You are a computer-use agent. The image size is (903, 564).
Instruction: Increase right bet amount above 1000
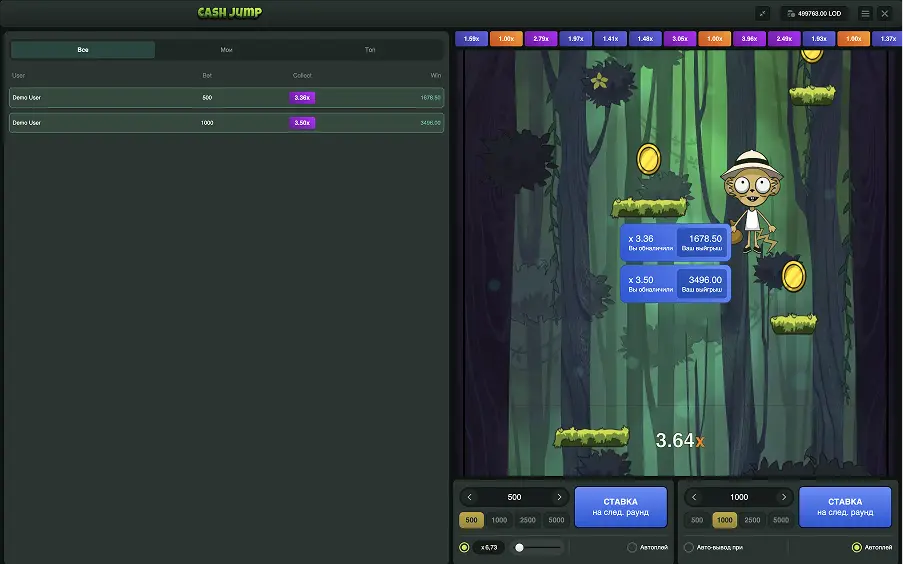coord(783,497)
